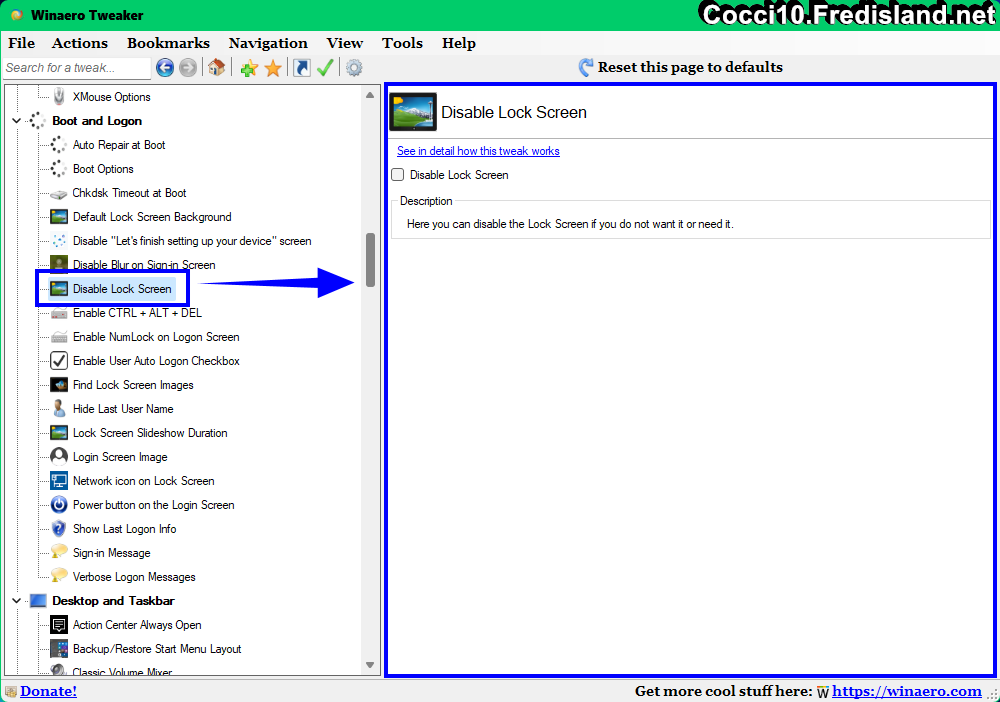Click the greyed-out Forward arrow button
This screenshot has width=1000, height=702.
(188, 68)
